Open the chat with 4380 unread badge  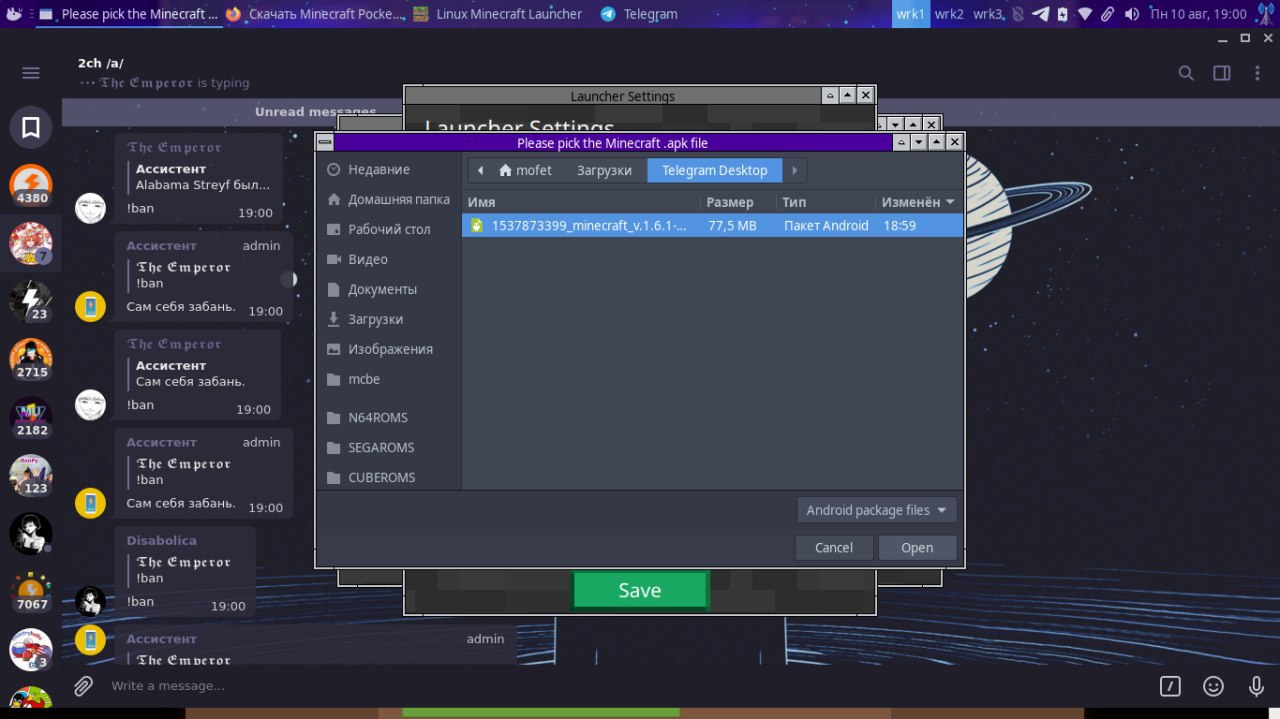point(31,186)
